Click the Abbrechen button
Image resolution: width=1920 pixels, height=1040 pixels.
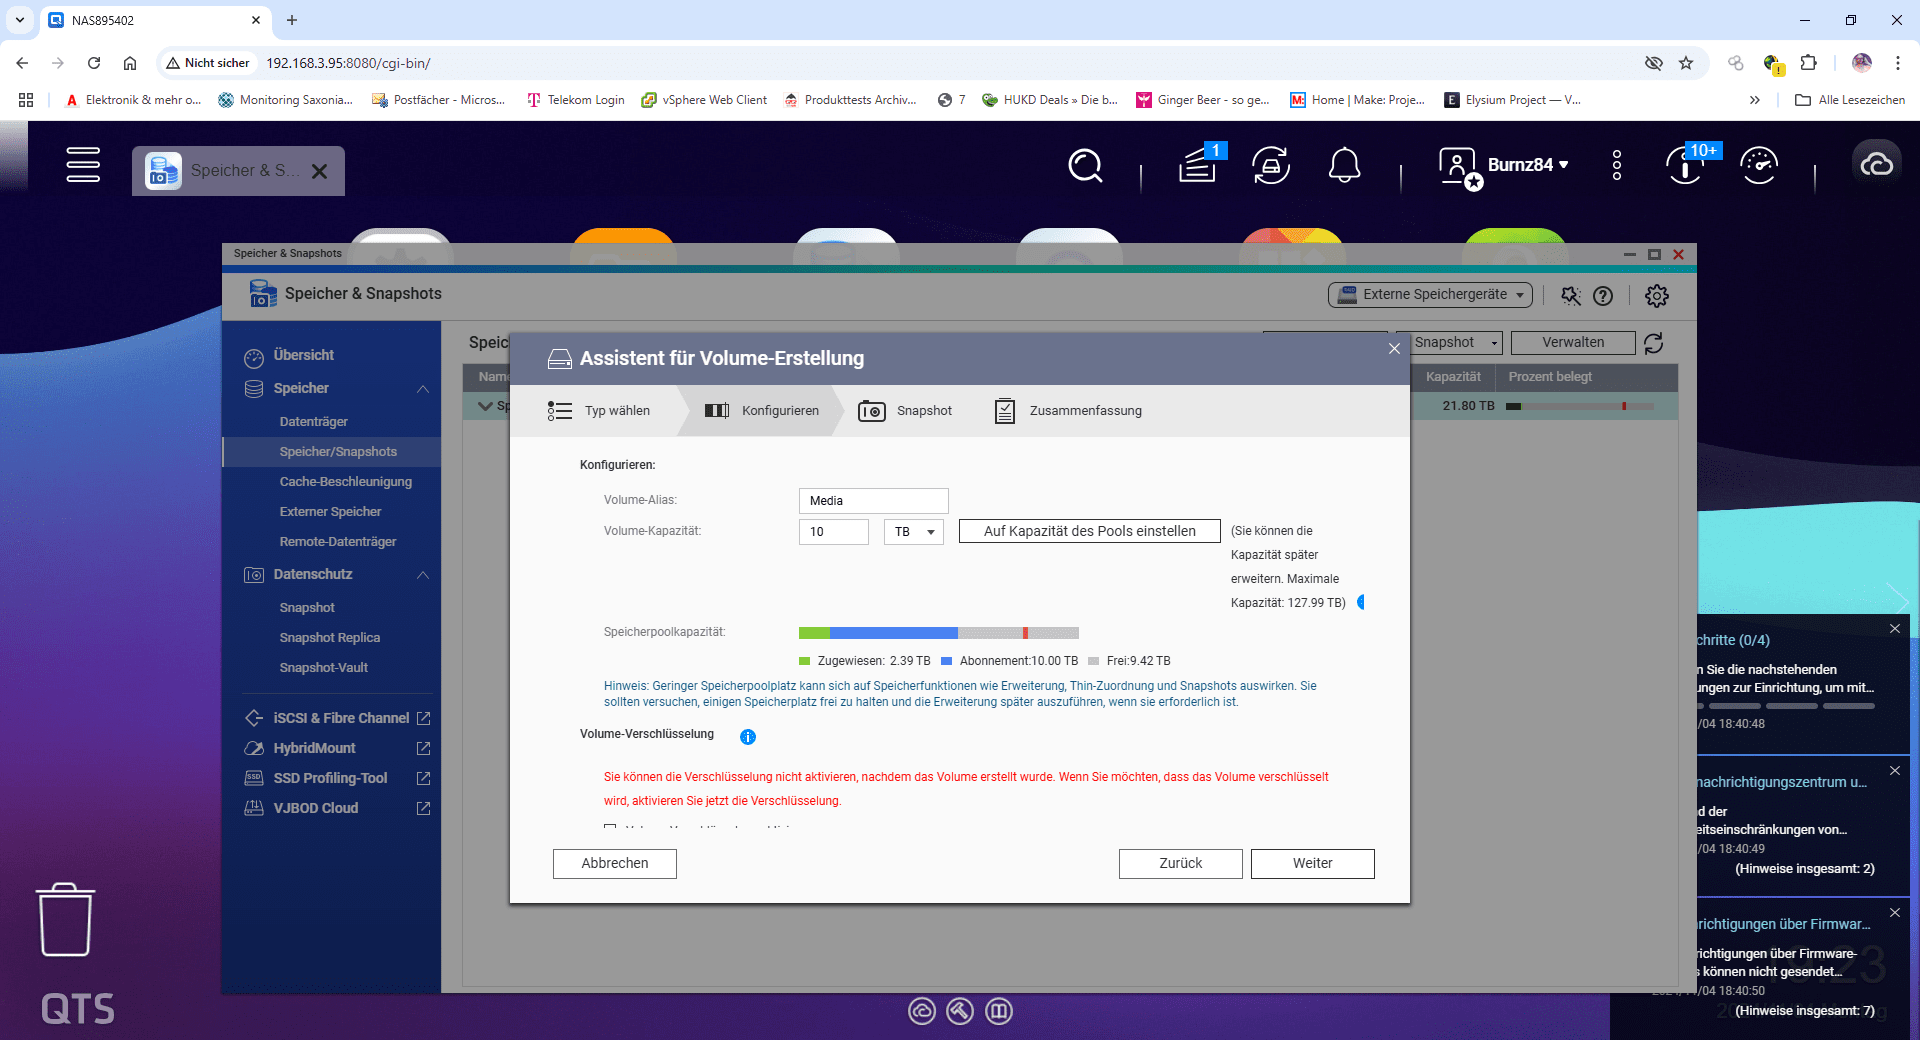pyautogui.click(x=614, y=863)
